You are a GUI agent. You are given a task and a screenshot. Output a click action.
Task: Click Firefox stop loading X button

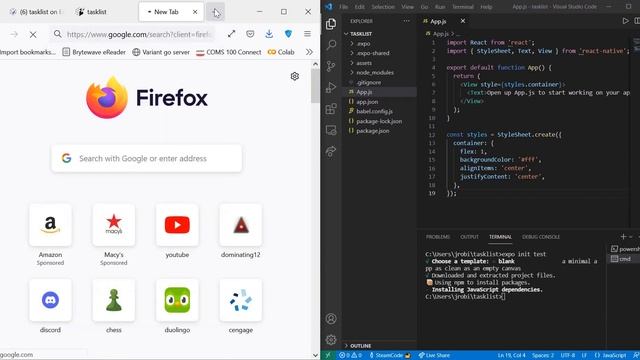[x=33, y=35]
